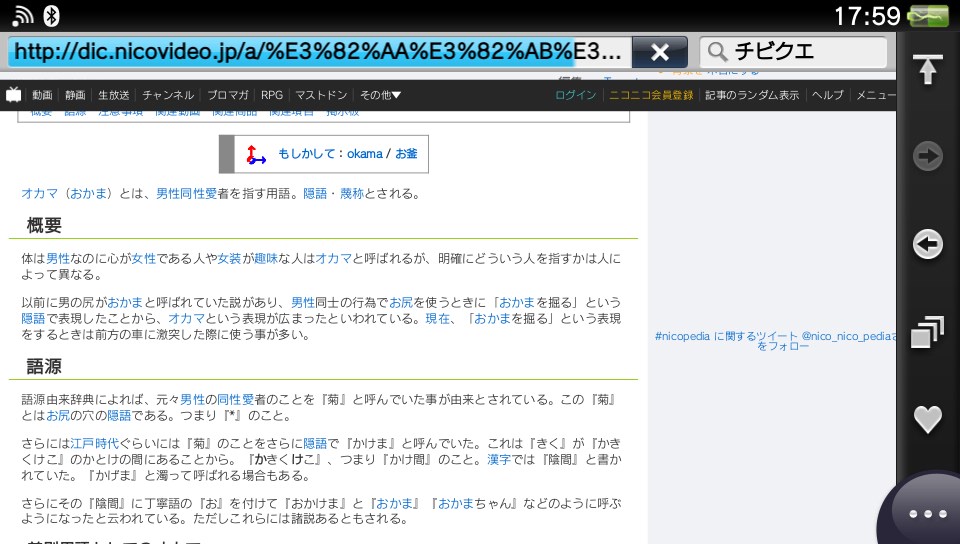Click the ログイン link
The image size is (960, 544).
coord(575,95)
